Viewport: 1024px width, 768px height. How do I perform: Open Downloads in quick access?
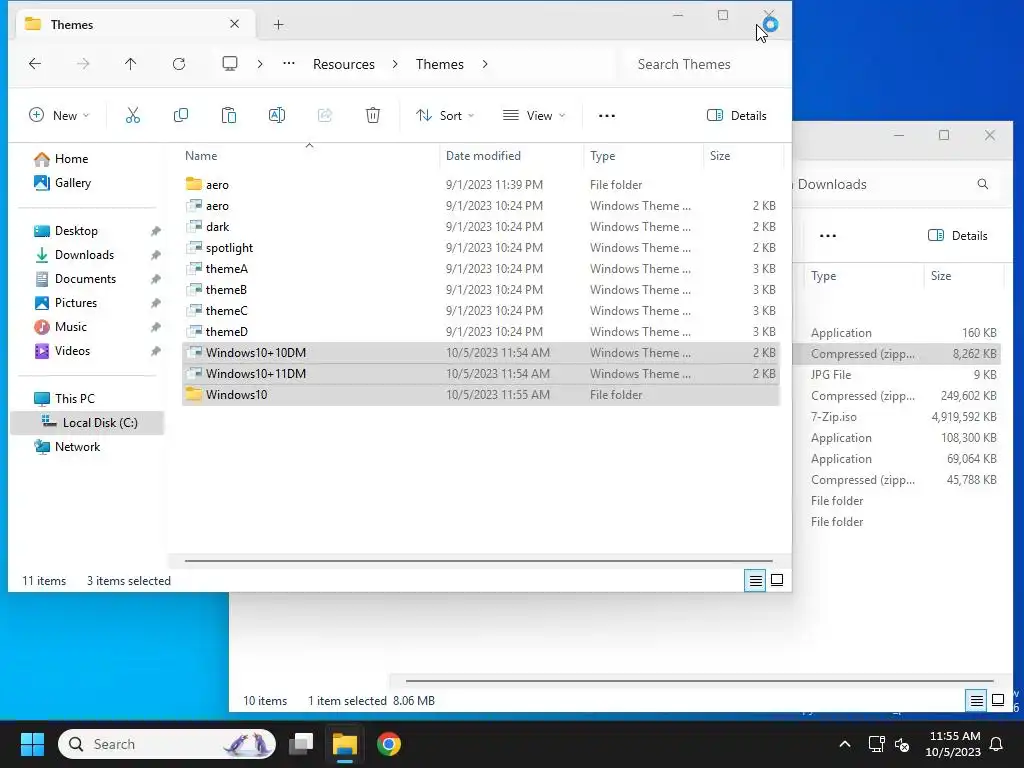coord(84,255)
